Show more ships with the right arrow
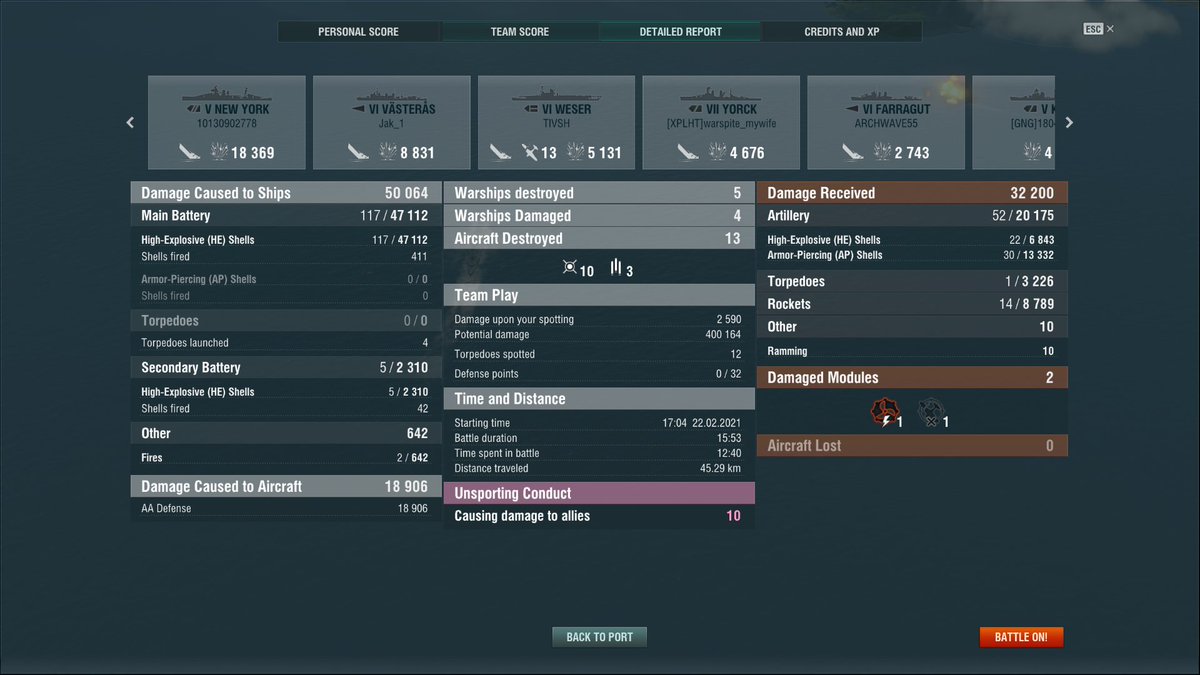 (1069, 123)
